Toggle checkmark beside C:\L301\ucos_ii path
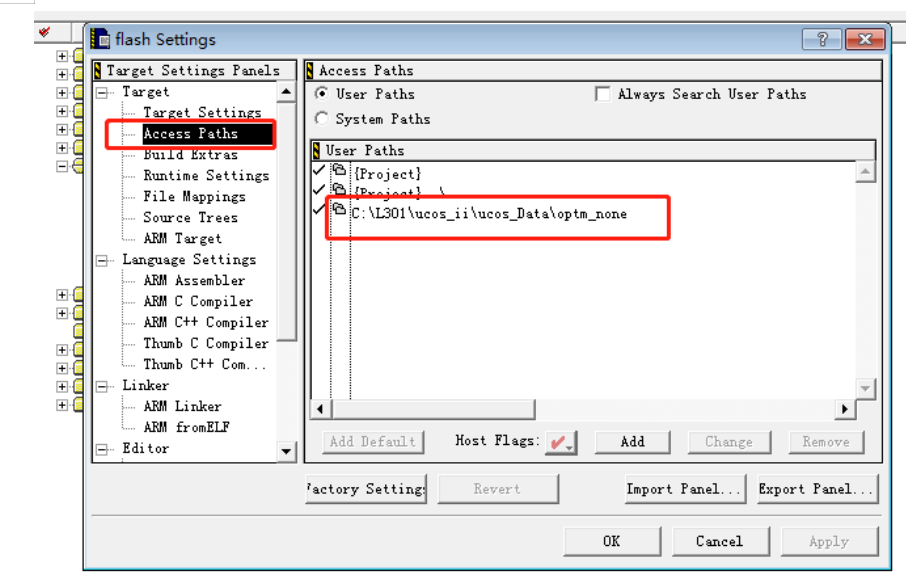 318,209
